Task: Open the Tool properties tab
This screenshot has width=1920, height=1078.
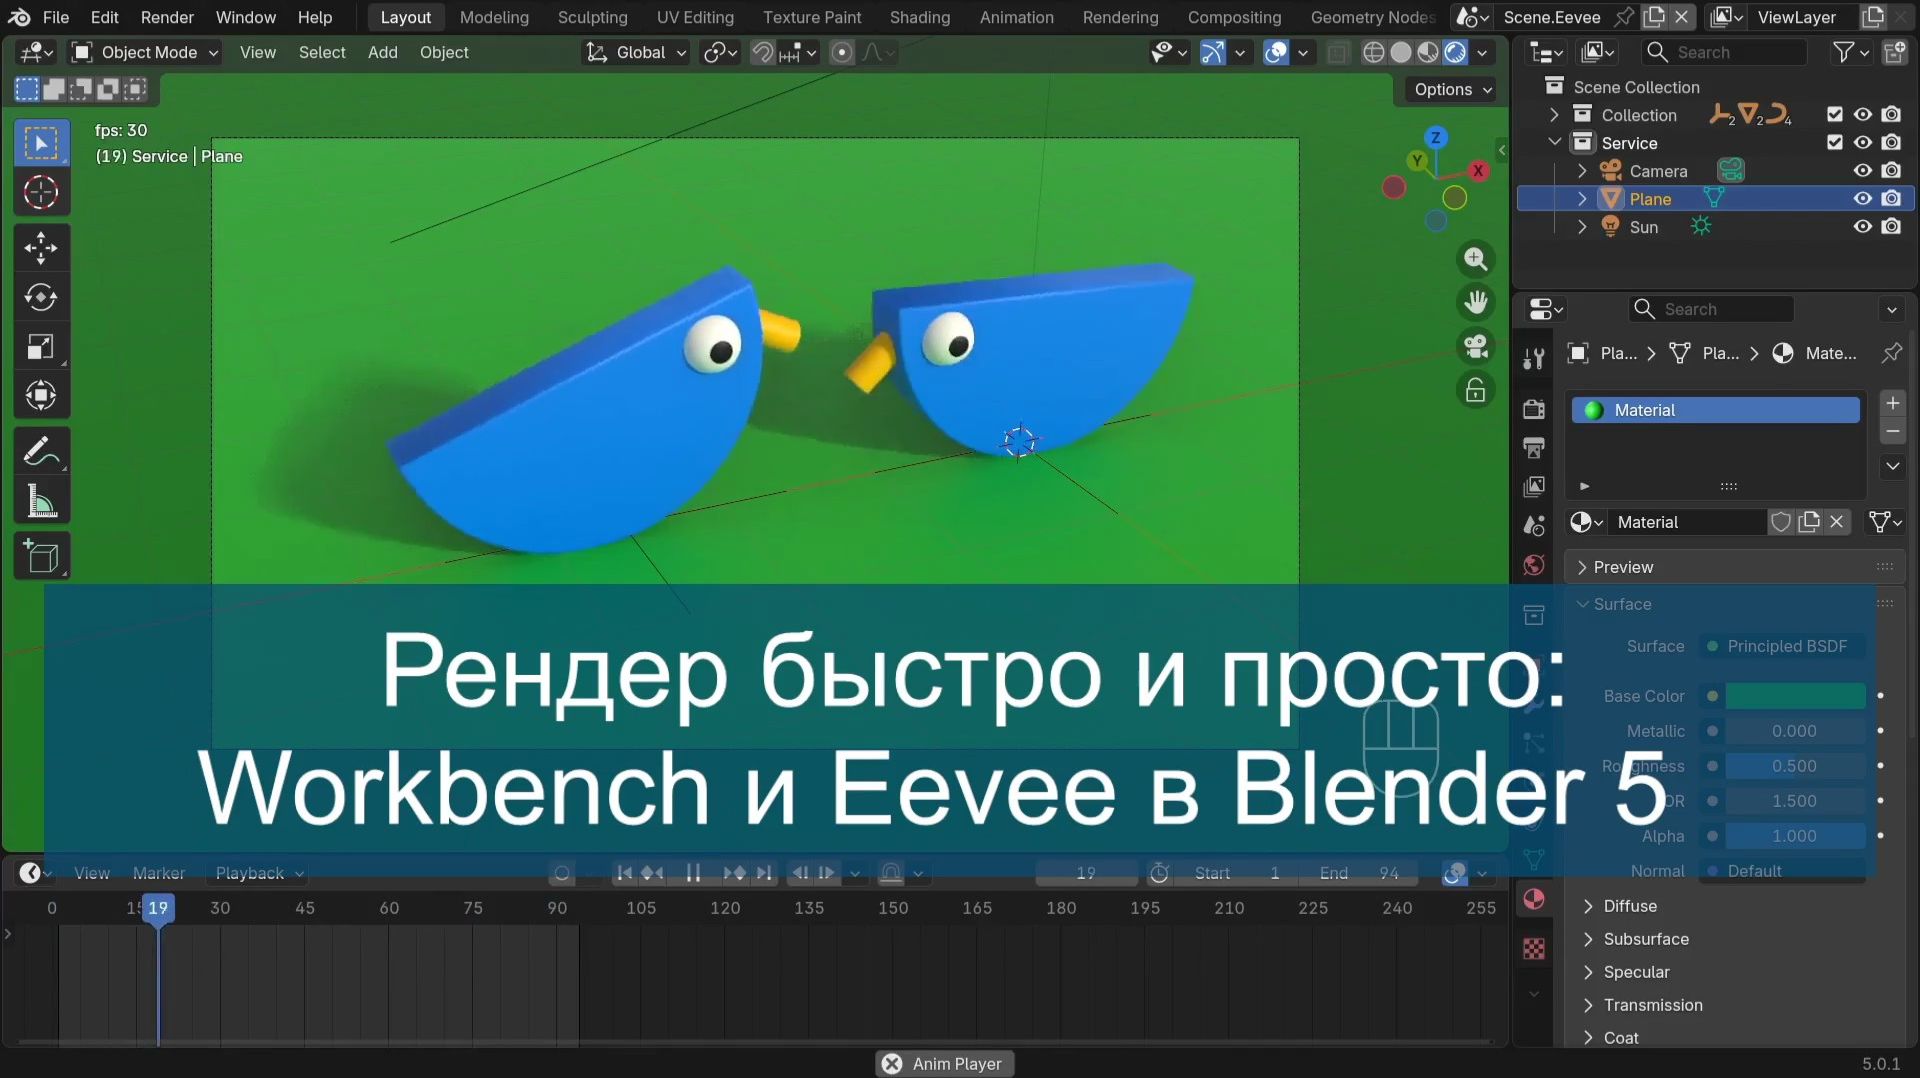Action: pos(1534,359)
